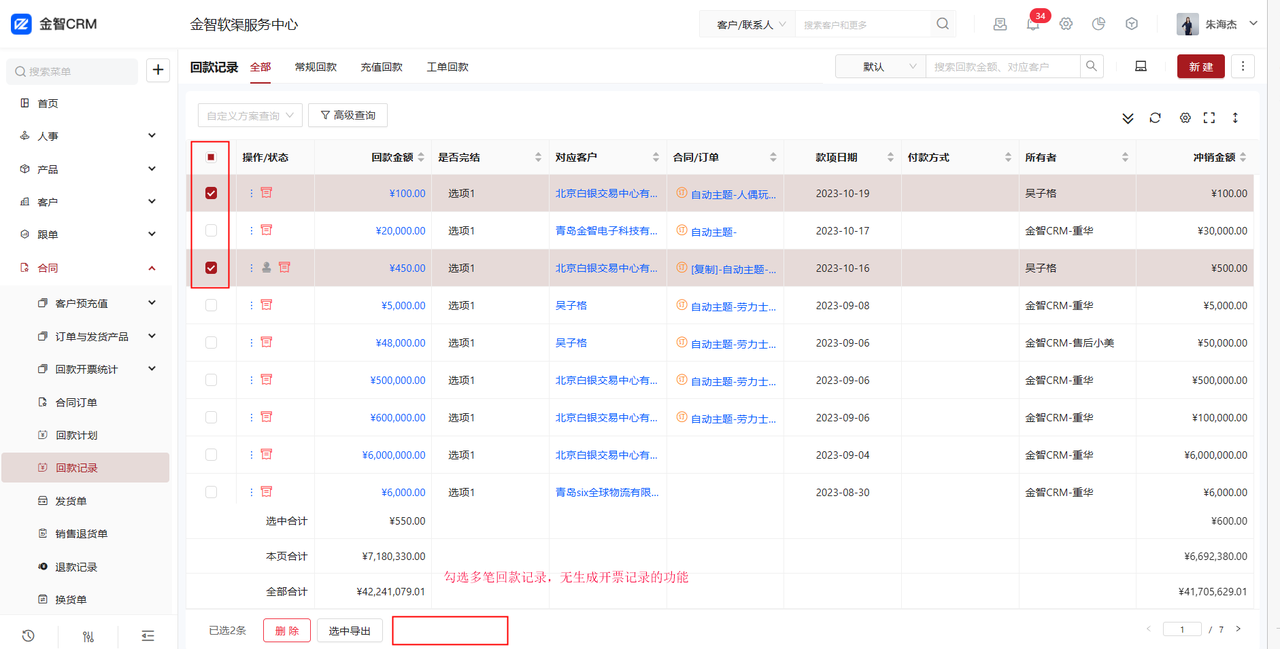
Task: Switch to the 常规回款 tab
Action: click(x=316, y=67)
